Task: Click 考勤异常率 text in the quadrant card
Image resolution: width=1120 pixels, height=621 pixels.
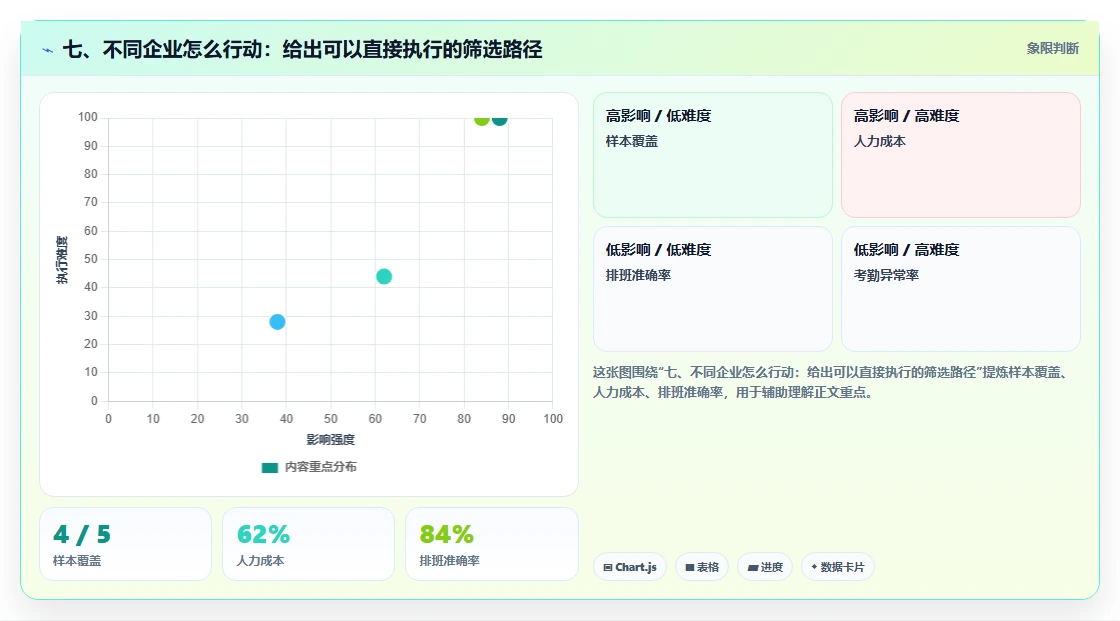Action: point(886,275)
